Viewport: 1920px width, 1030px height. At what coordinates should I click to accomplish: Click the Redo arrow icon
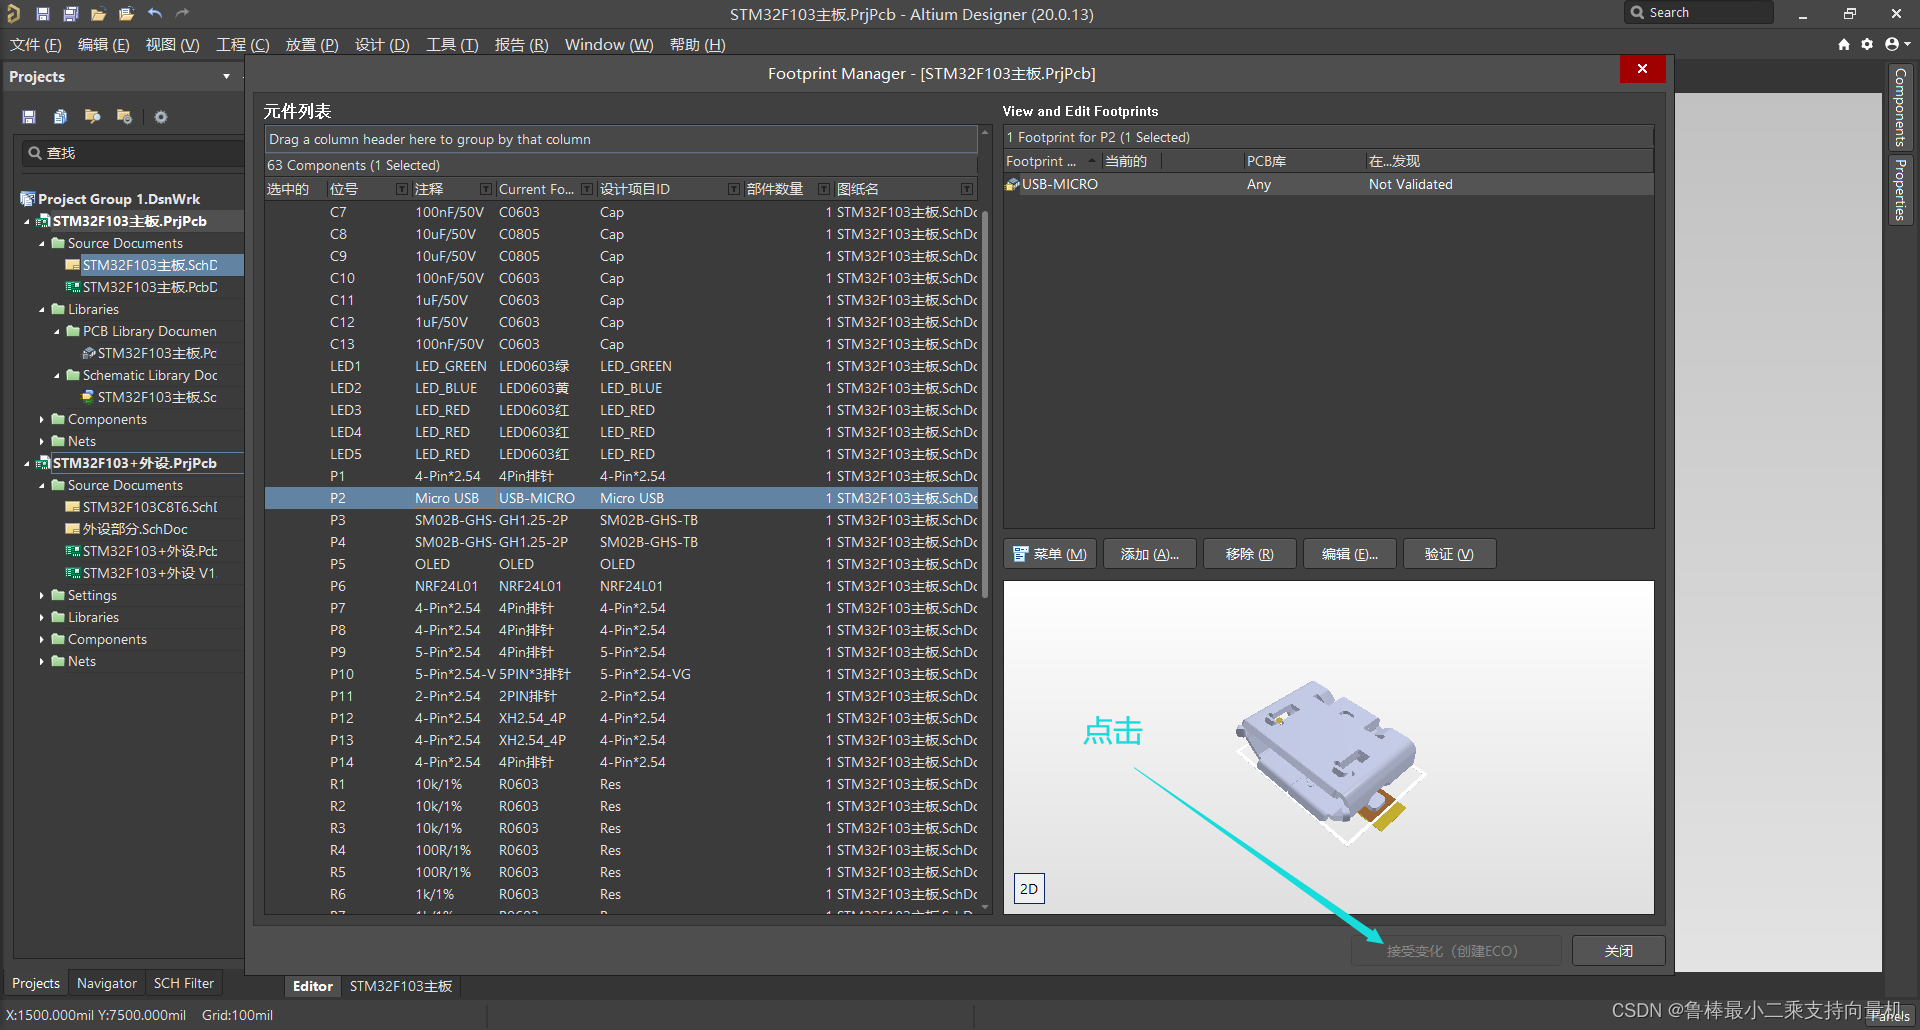point(182,14)
